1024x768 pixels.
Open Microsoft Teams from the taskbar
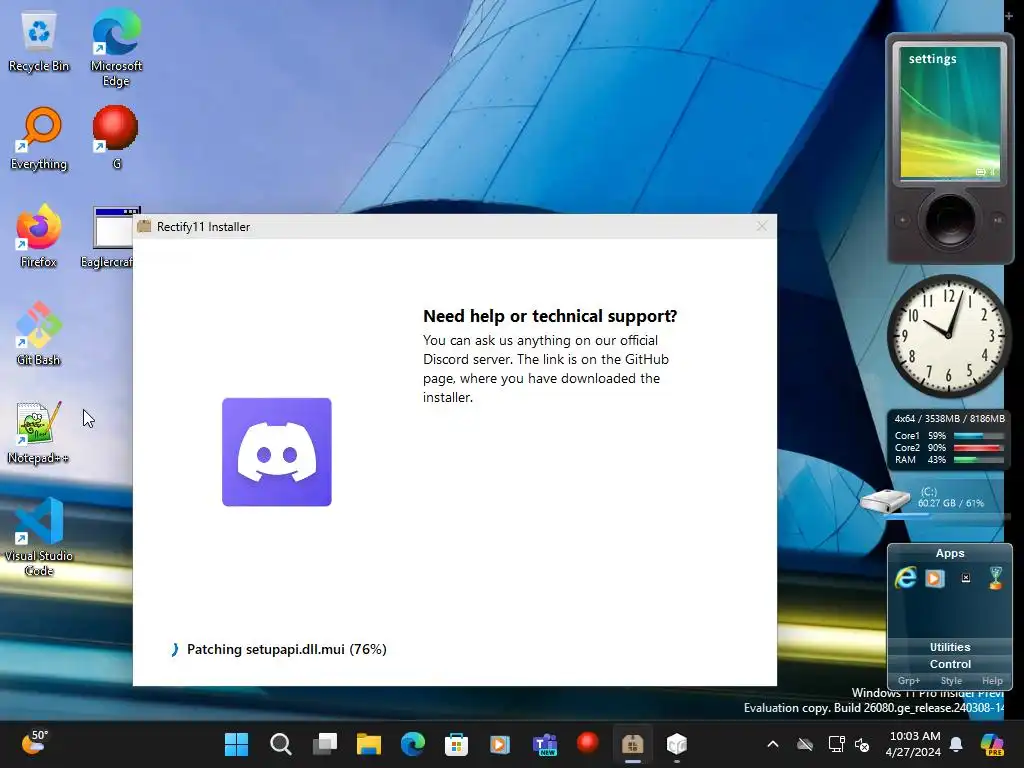click(545, 744)
